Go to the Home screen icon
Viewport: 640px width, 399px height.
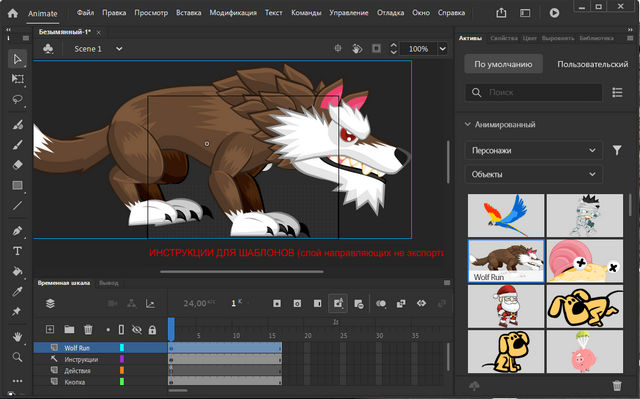click(13, 13)
